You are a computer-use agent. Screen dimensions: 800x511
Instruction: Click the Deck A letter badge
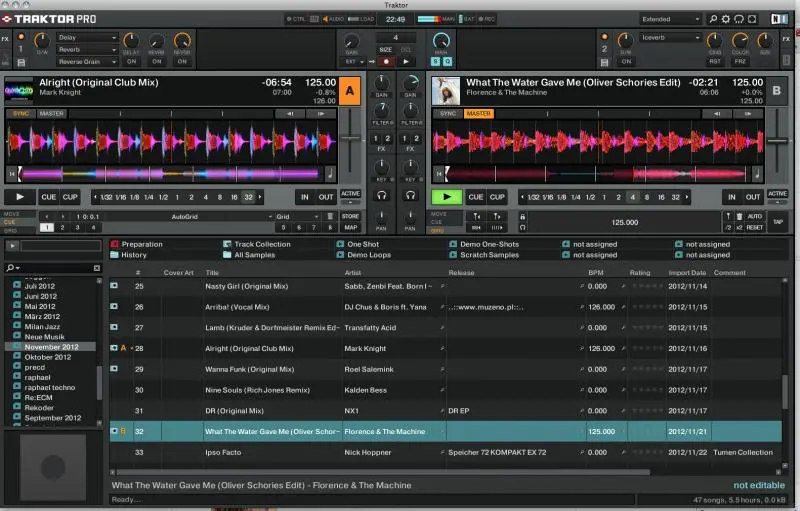(x=349, y=91)
